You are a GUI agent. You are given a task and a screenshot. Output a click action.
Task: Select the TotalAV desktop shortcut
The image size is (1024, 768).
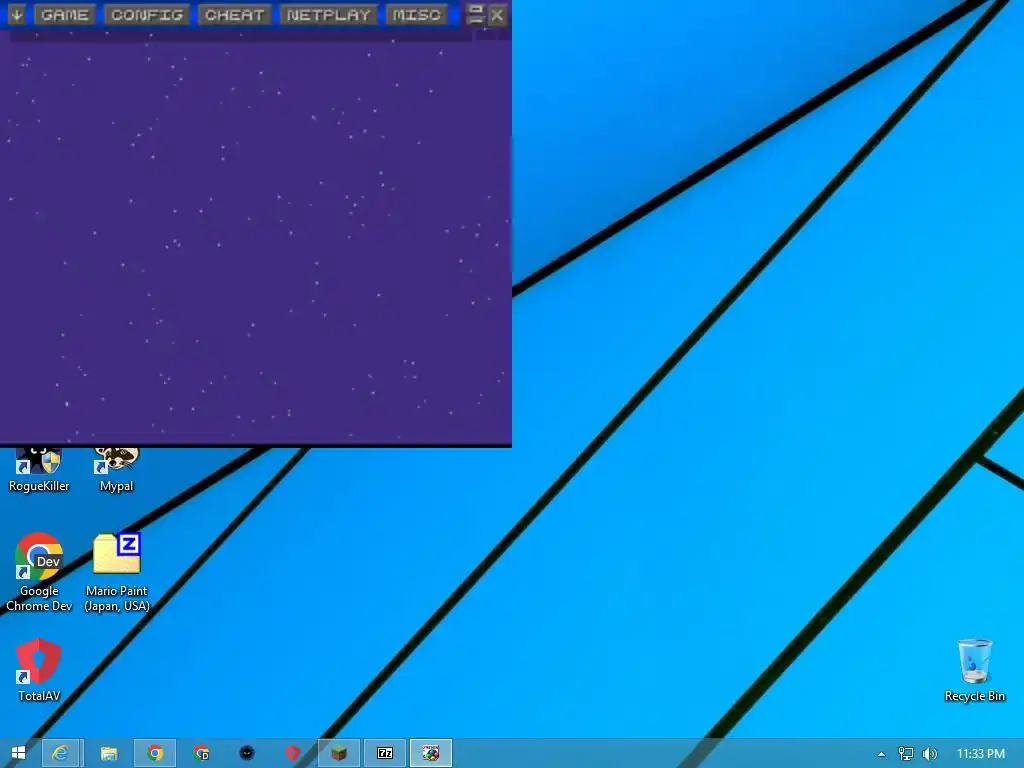click(39, 670)
